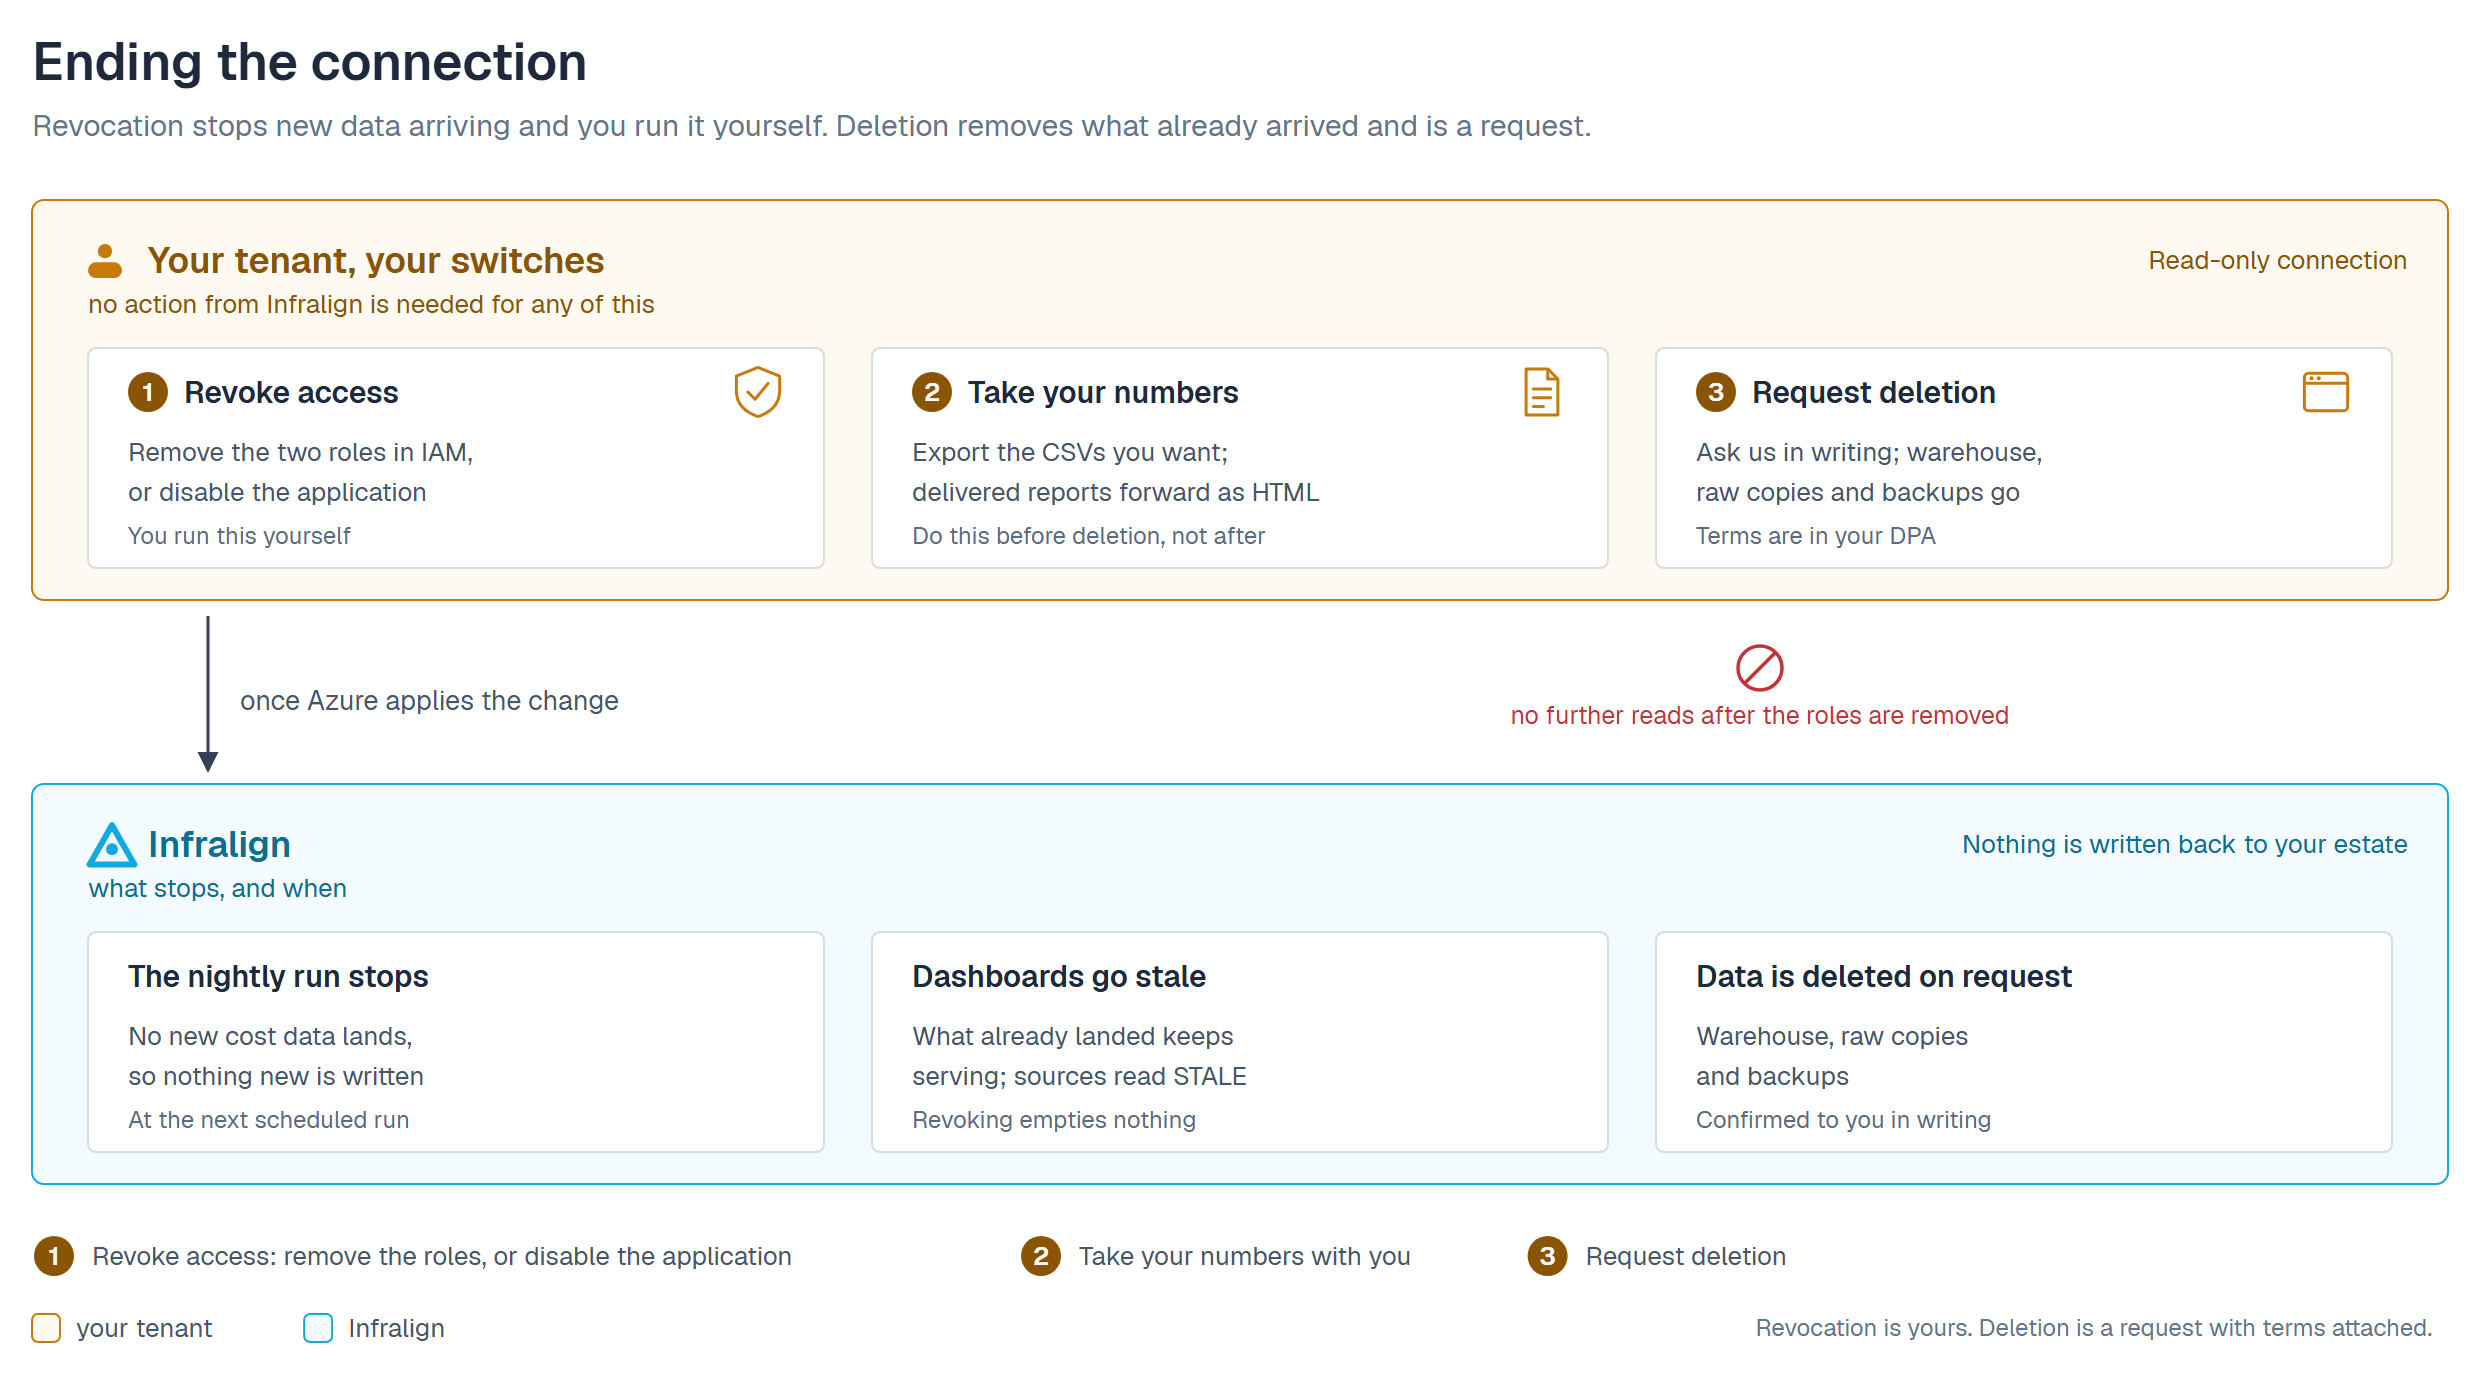Image resolution: width=2480 pixels, height=1376 pixels.
Task: Click no action from Infralign is needed subtitle
Action: tap(371, 305)
